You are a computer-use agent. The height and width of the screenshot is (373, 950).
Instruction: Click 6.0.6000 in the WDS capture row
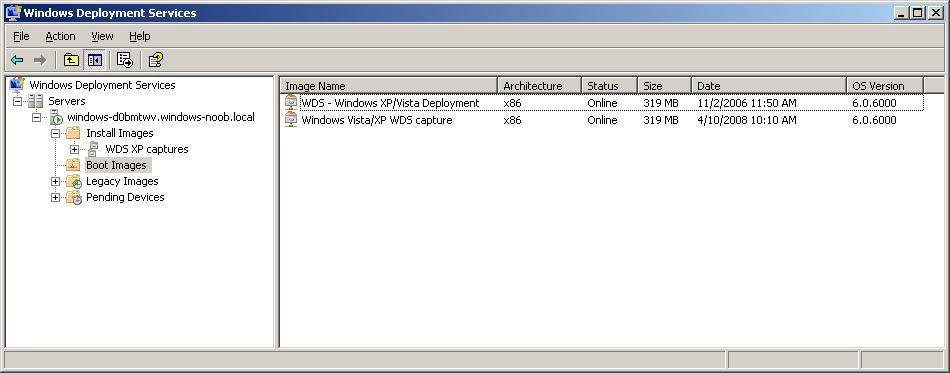(x=874, y=120)
